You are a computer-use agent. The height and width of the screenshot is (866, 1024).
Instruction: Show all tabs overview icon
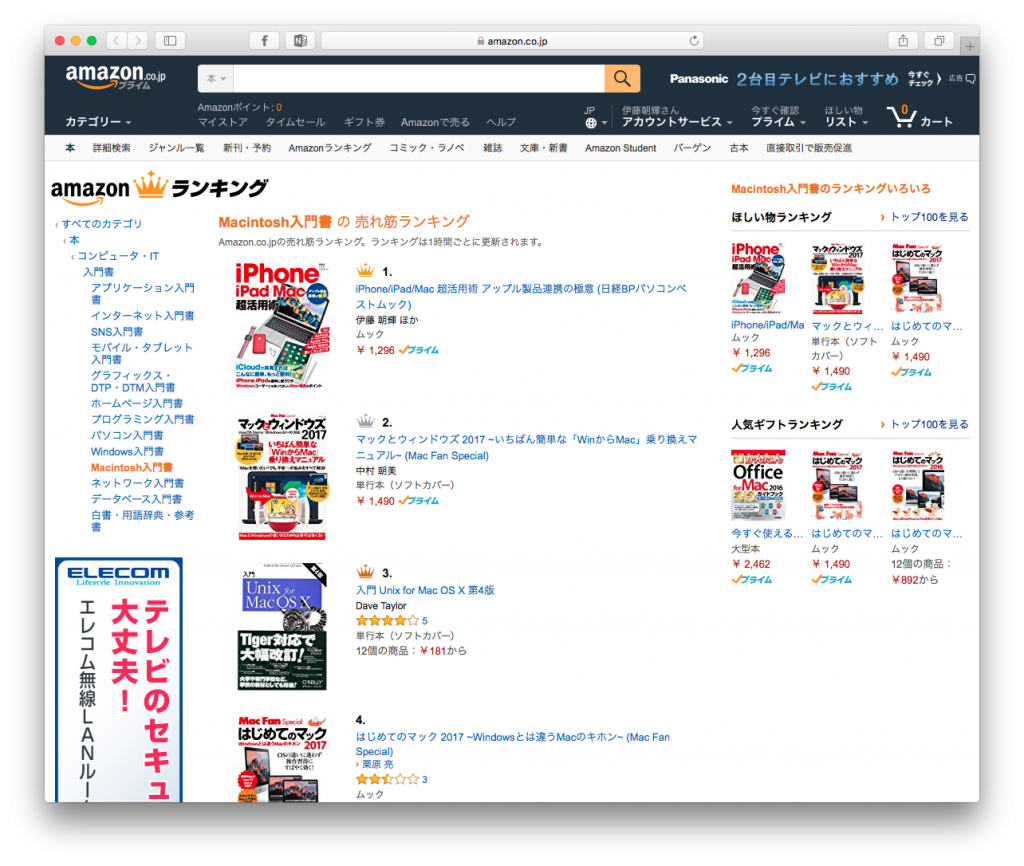point(939,40)
